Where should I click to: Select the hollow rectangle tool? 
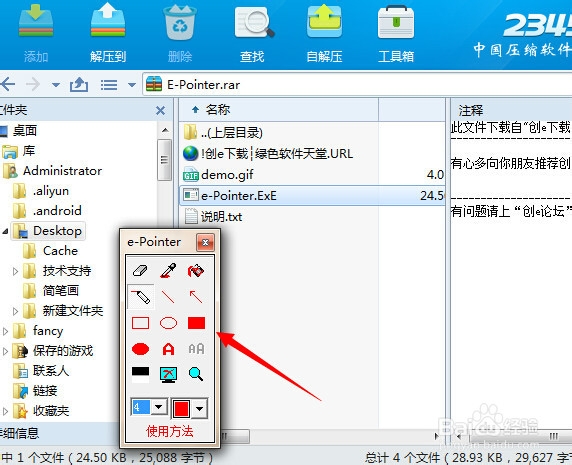[x=140, y=323]
